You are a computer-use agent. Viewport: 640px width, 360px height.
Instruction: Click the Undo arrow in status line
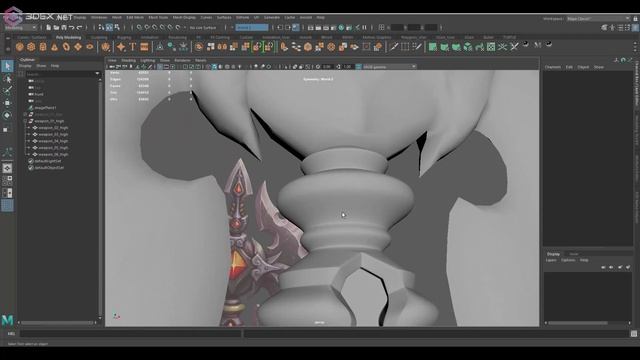pyautogui.click(x=72, y=27)
